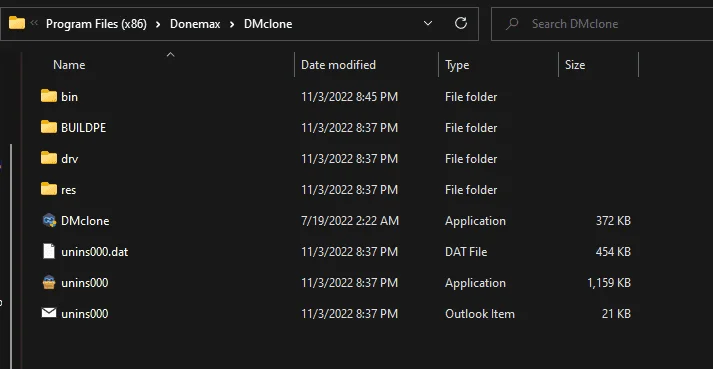Screen dimensions: 713x369
Task: Sort by Type column header
Action: (457, 65)
